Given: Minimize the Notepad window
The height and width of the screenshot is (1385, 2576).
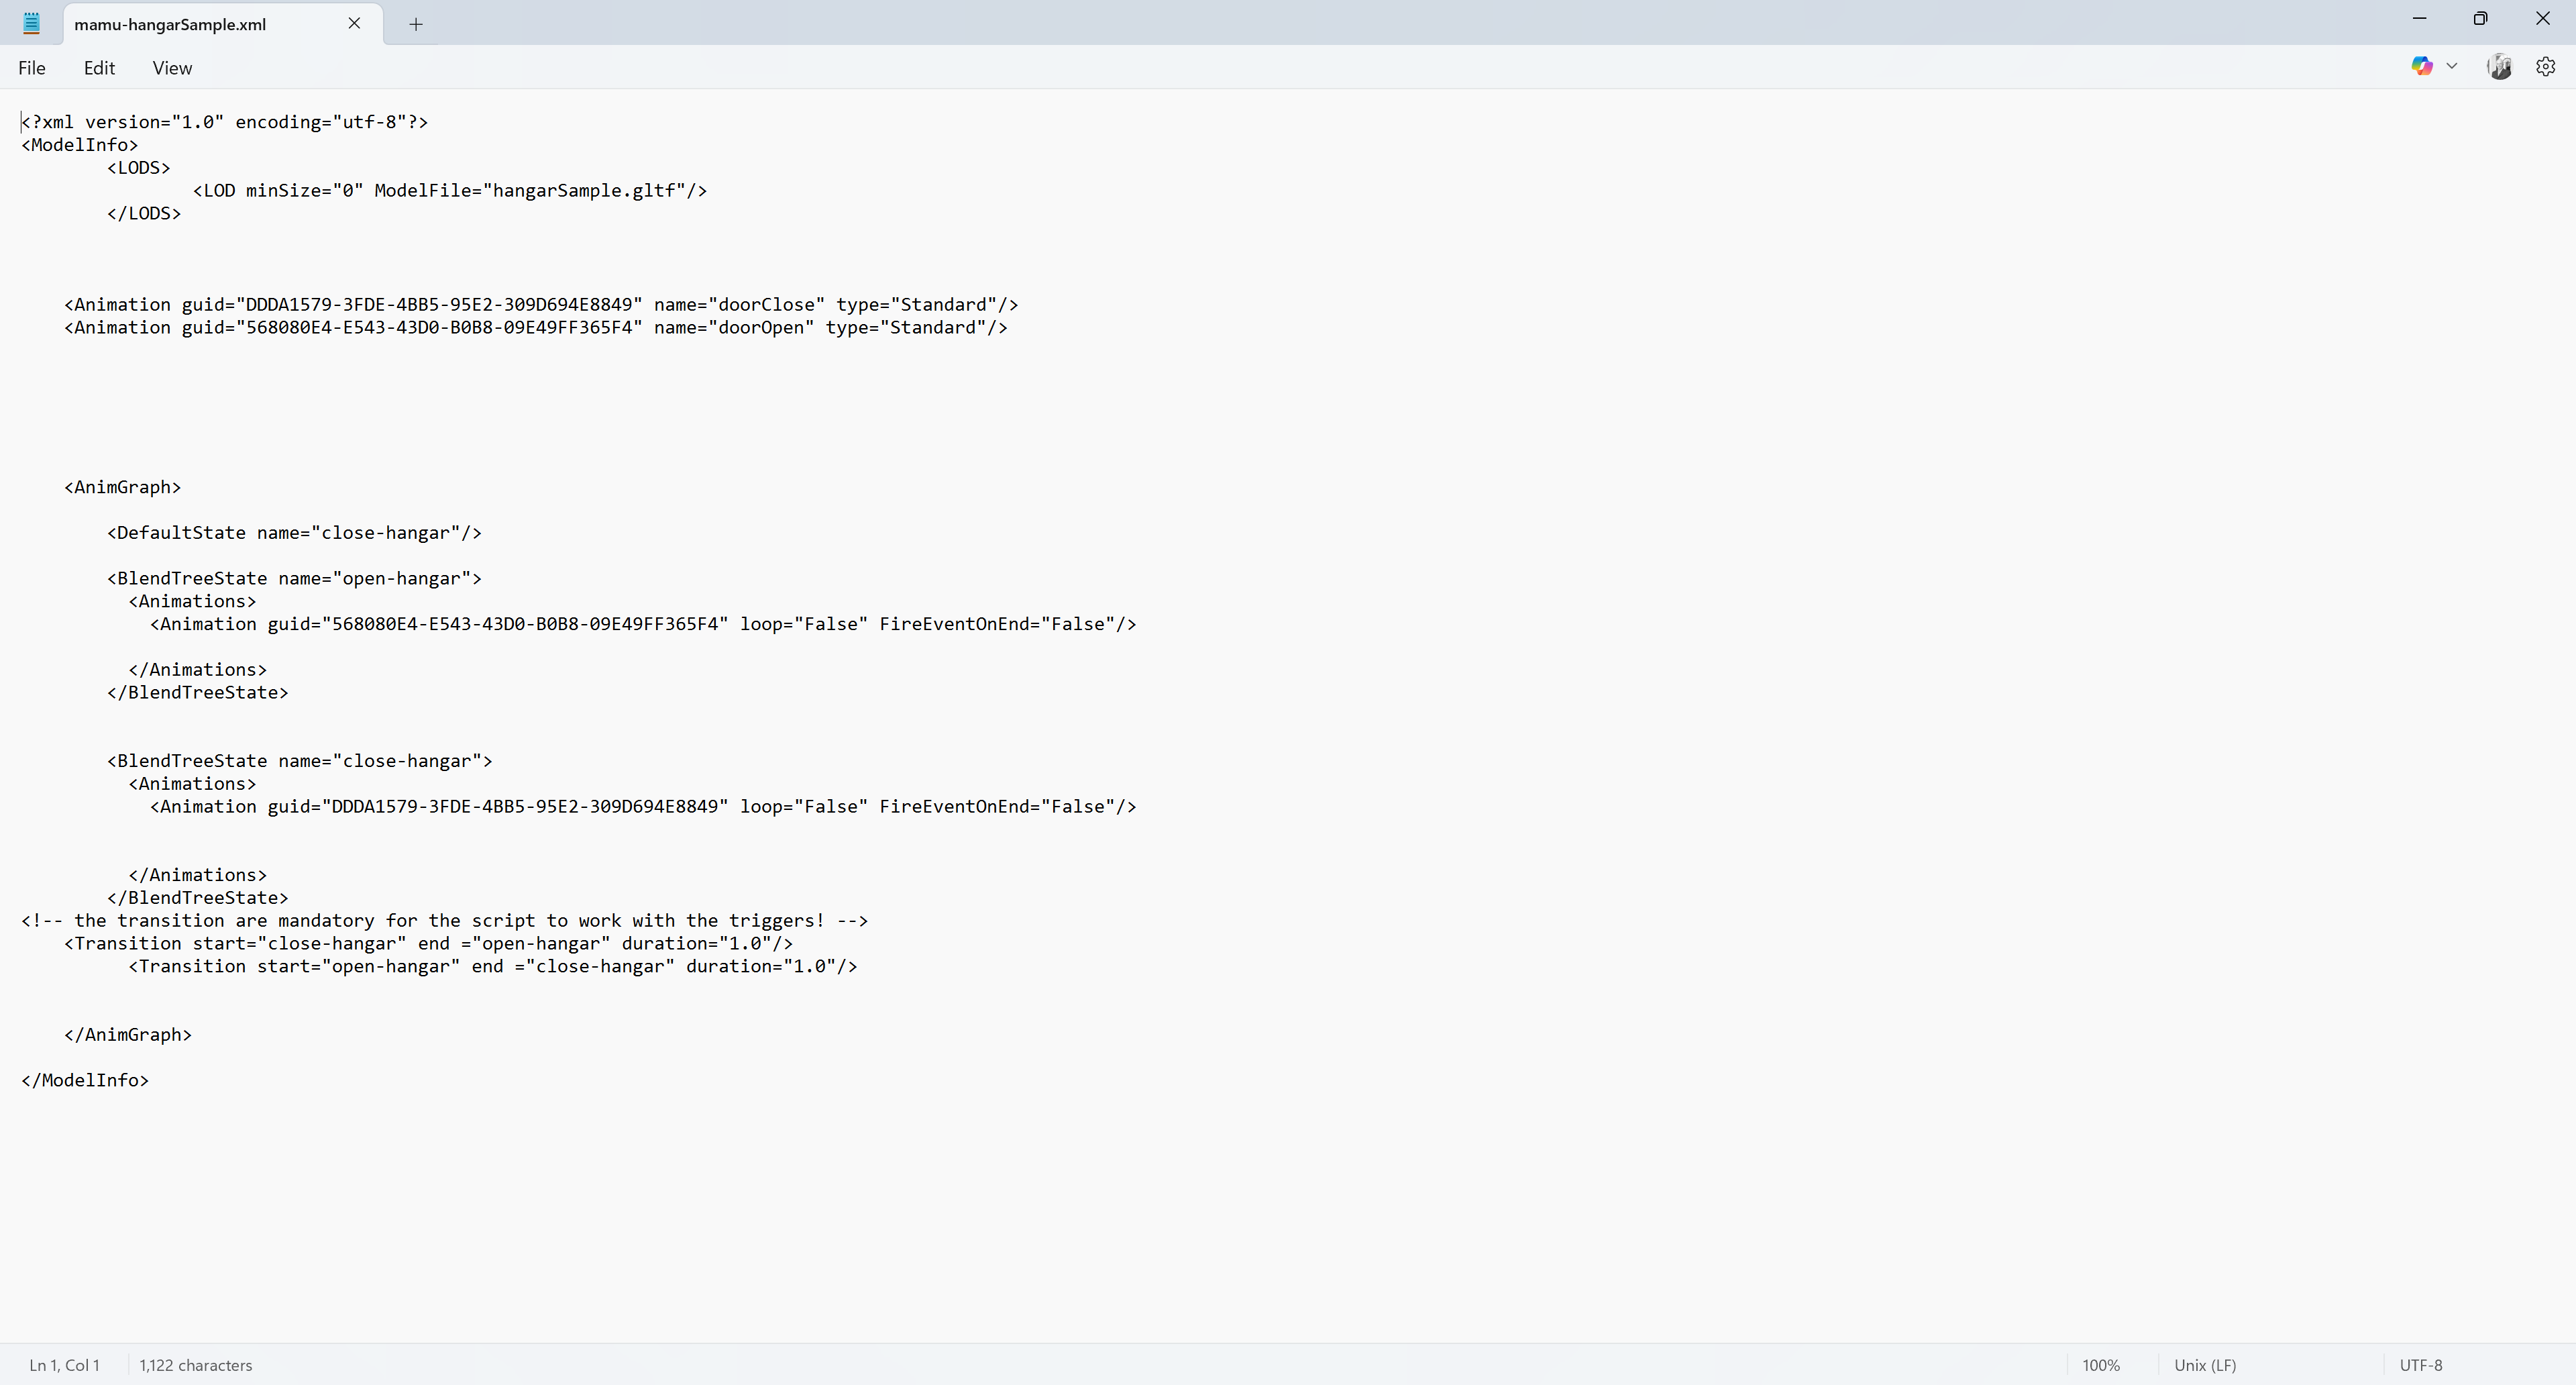Looking at the screenshot, I should pos(2419,18).
